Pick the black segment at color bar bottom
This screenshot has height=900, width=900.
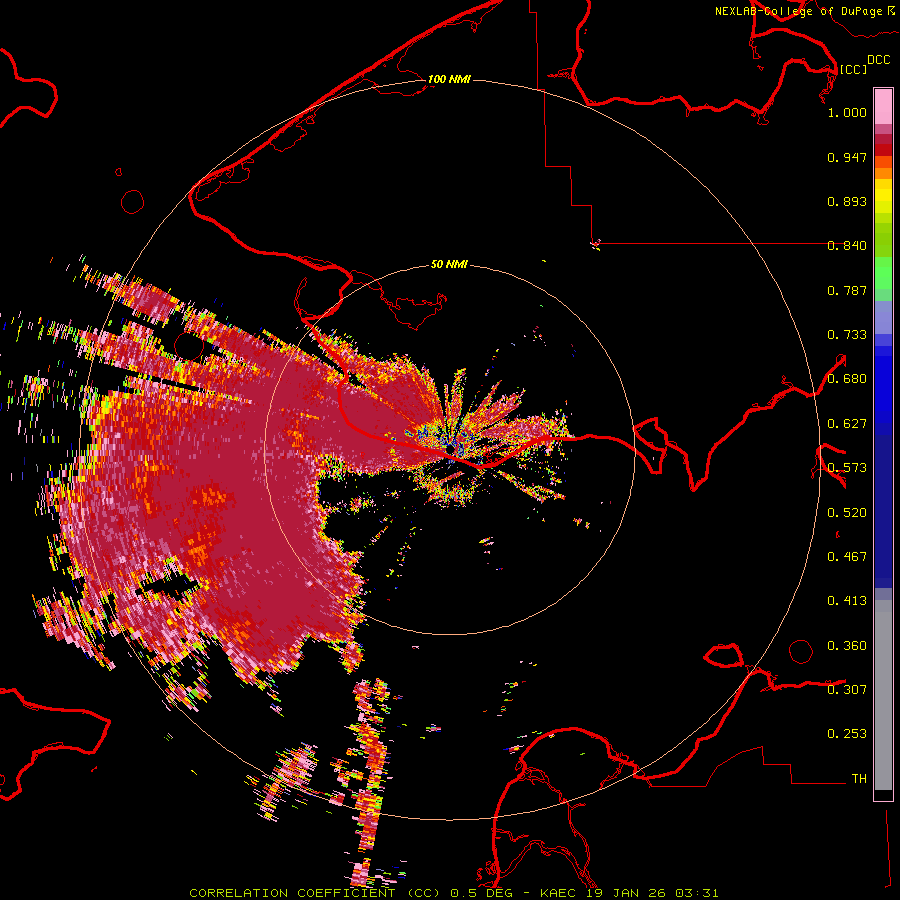(883, 794)
